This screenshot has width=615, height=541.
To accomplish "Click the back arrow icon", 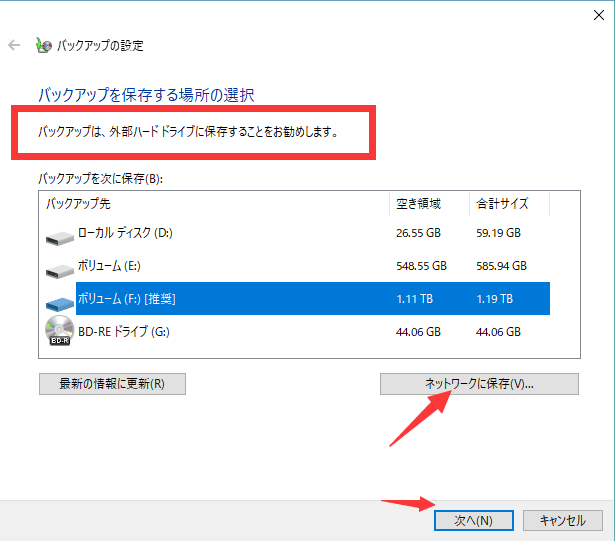I will 14,45.
